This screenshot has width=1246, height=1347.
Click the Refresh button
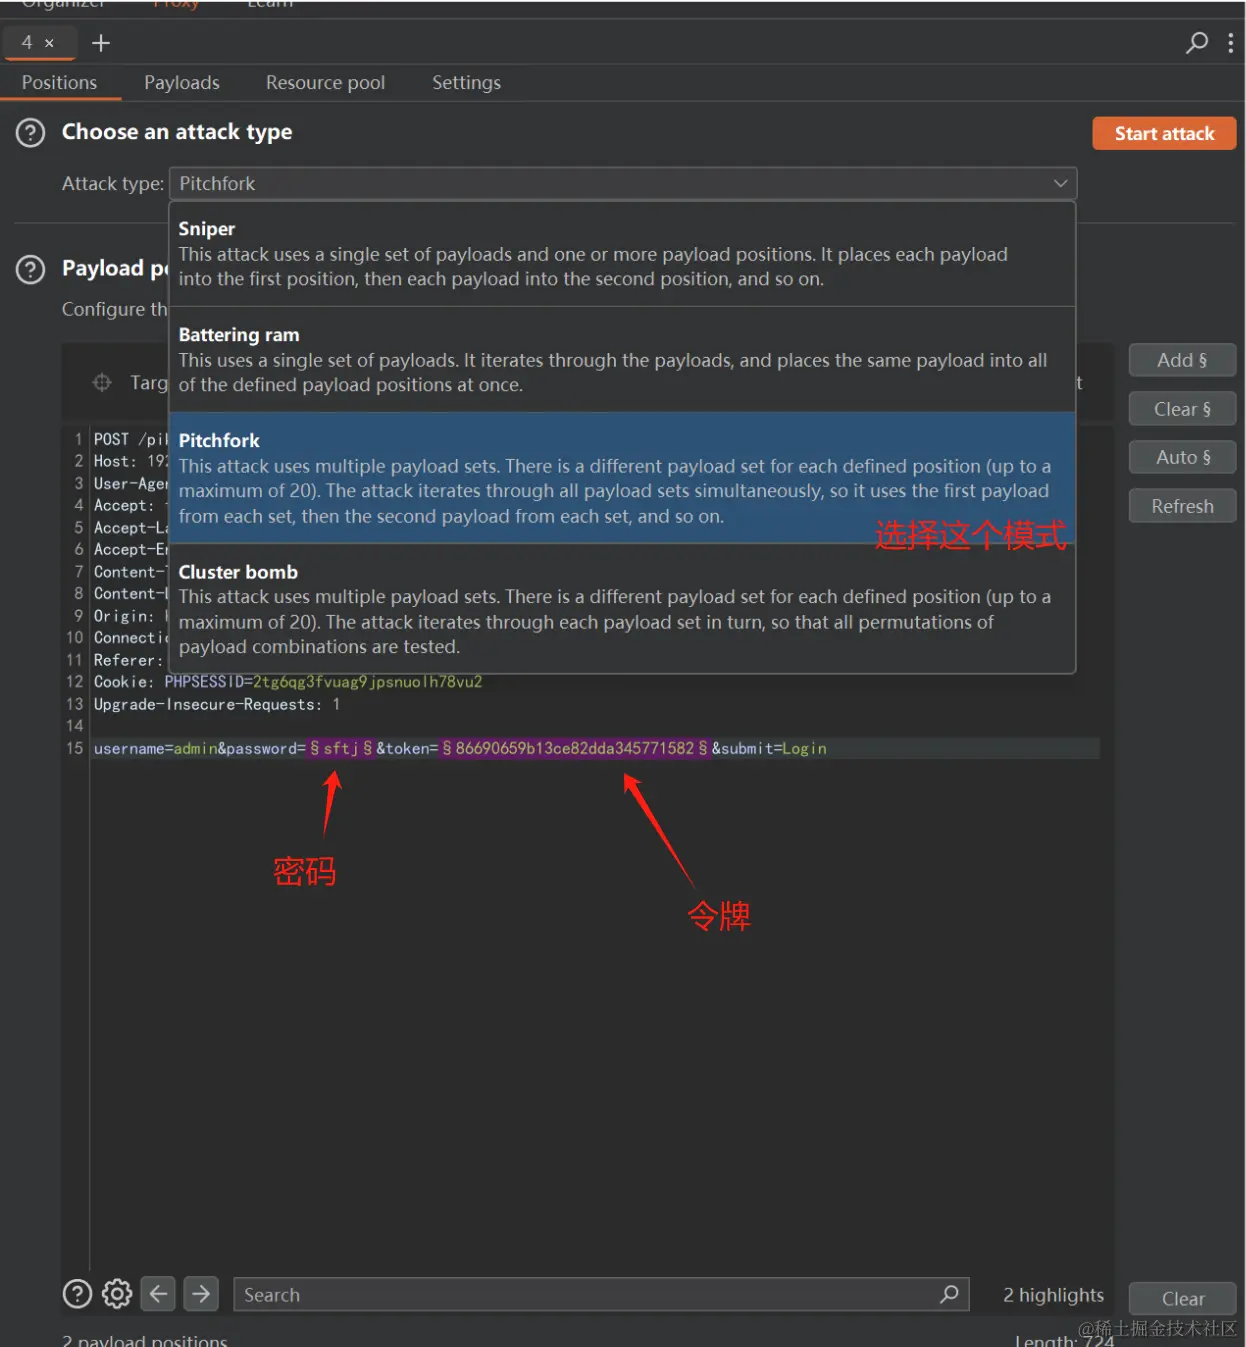[1182, 506]
